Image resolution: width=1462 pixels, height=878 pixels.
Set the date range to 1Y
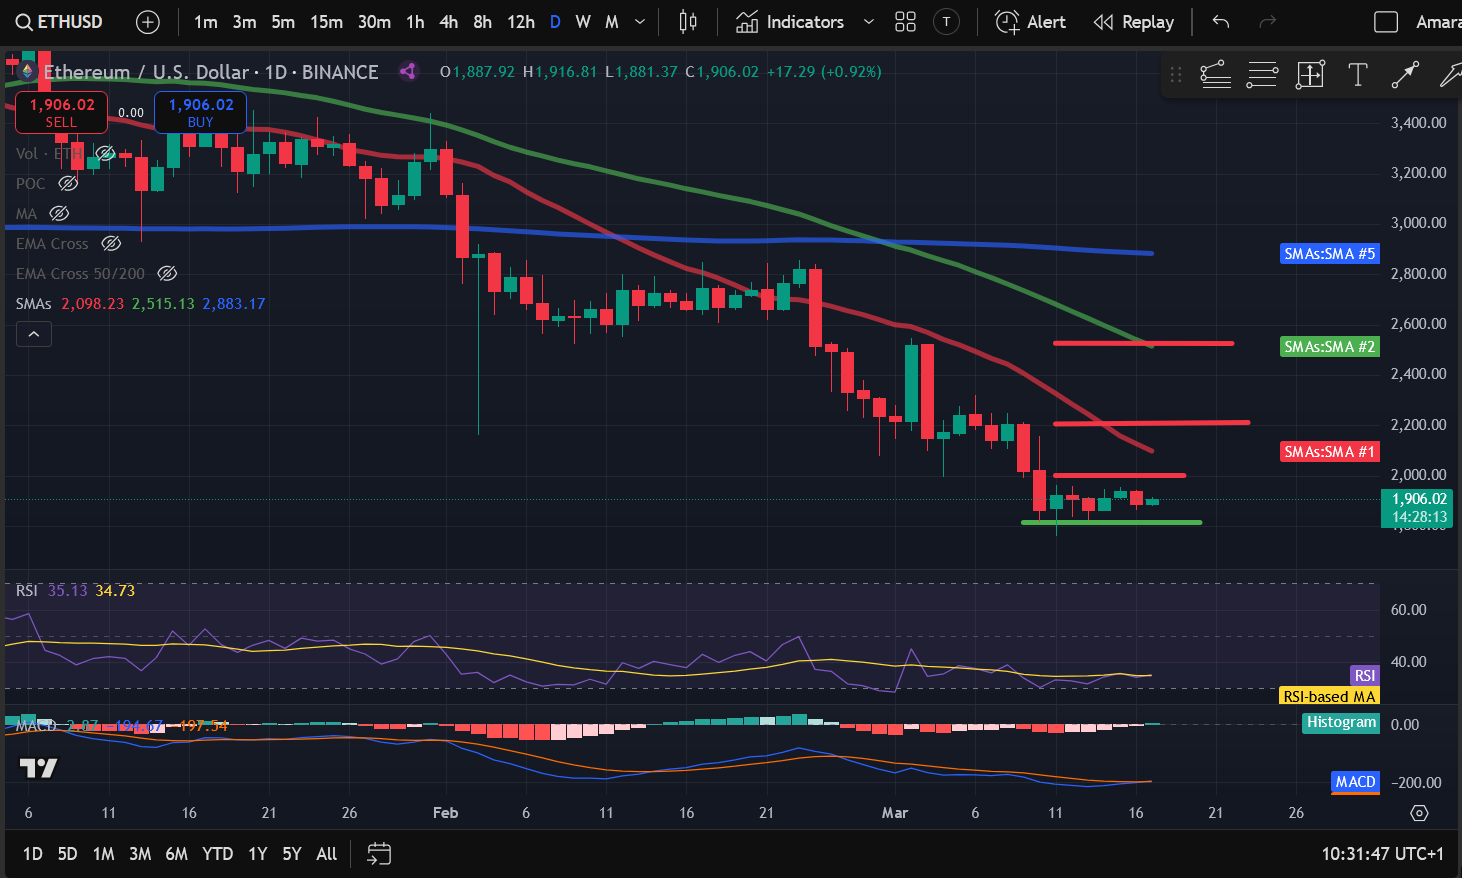click(x=258, y=854)
